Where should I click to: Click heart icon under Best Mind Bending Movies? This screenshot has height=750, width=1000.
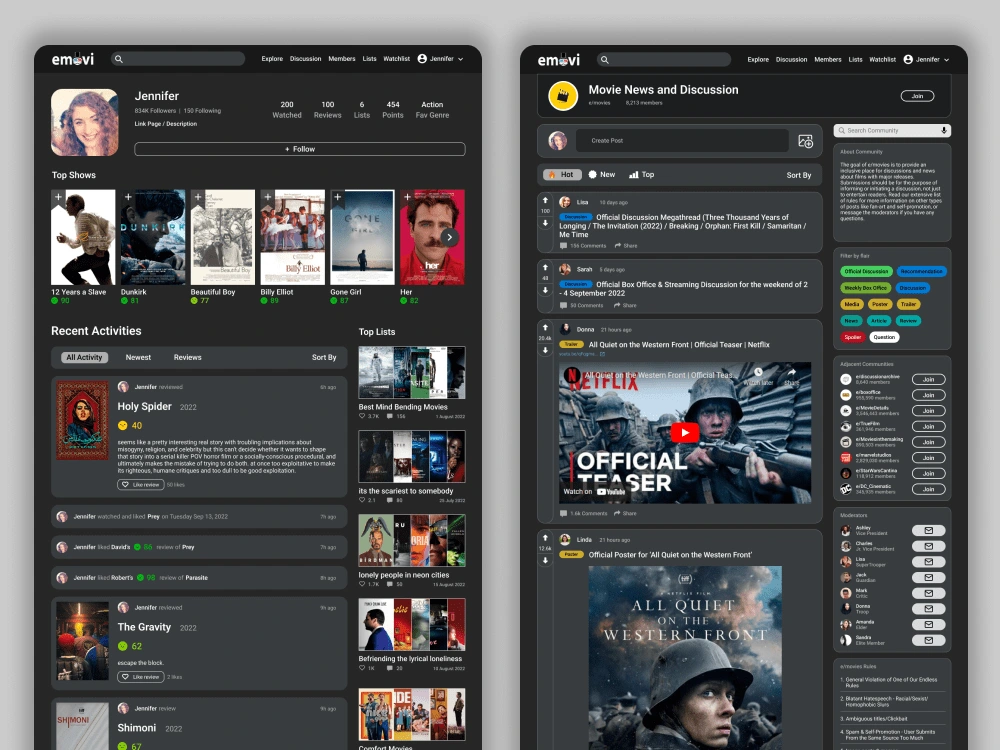click(x=362, y=416)
